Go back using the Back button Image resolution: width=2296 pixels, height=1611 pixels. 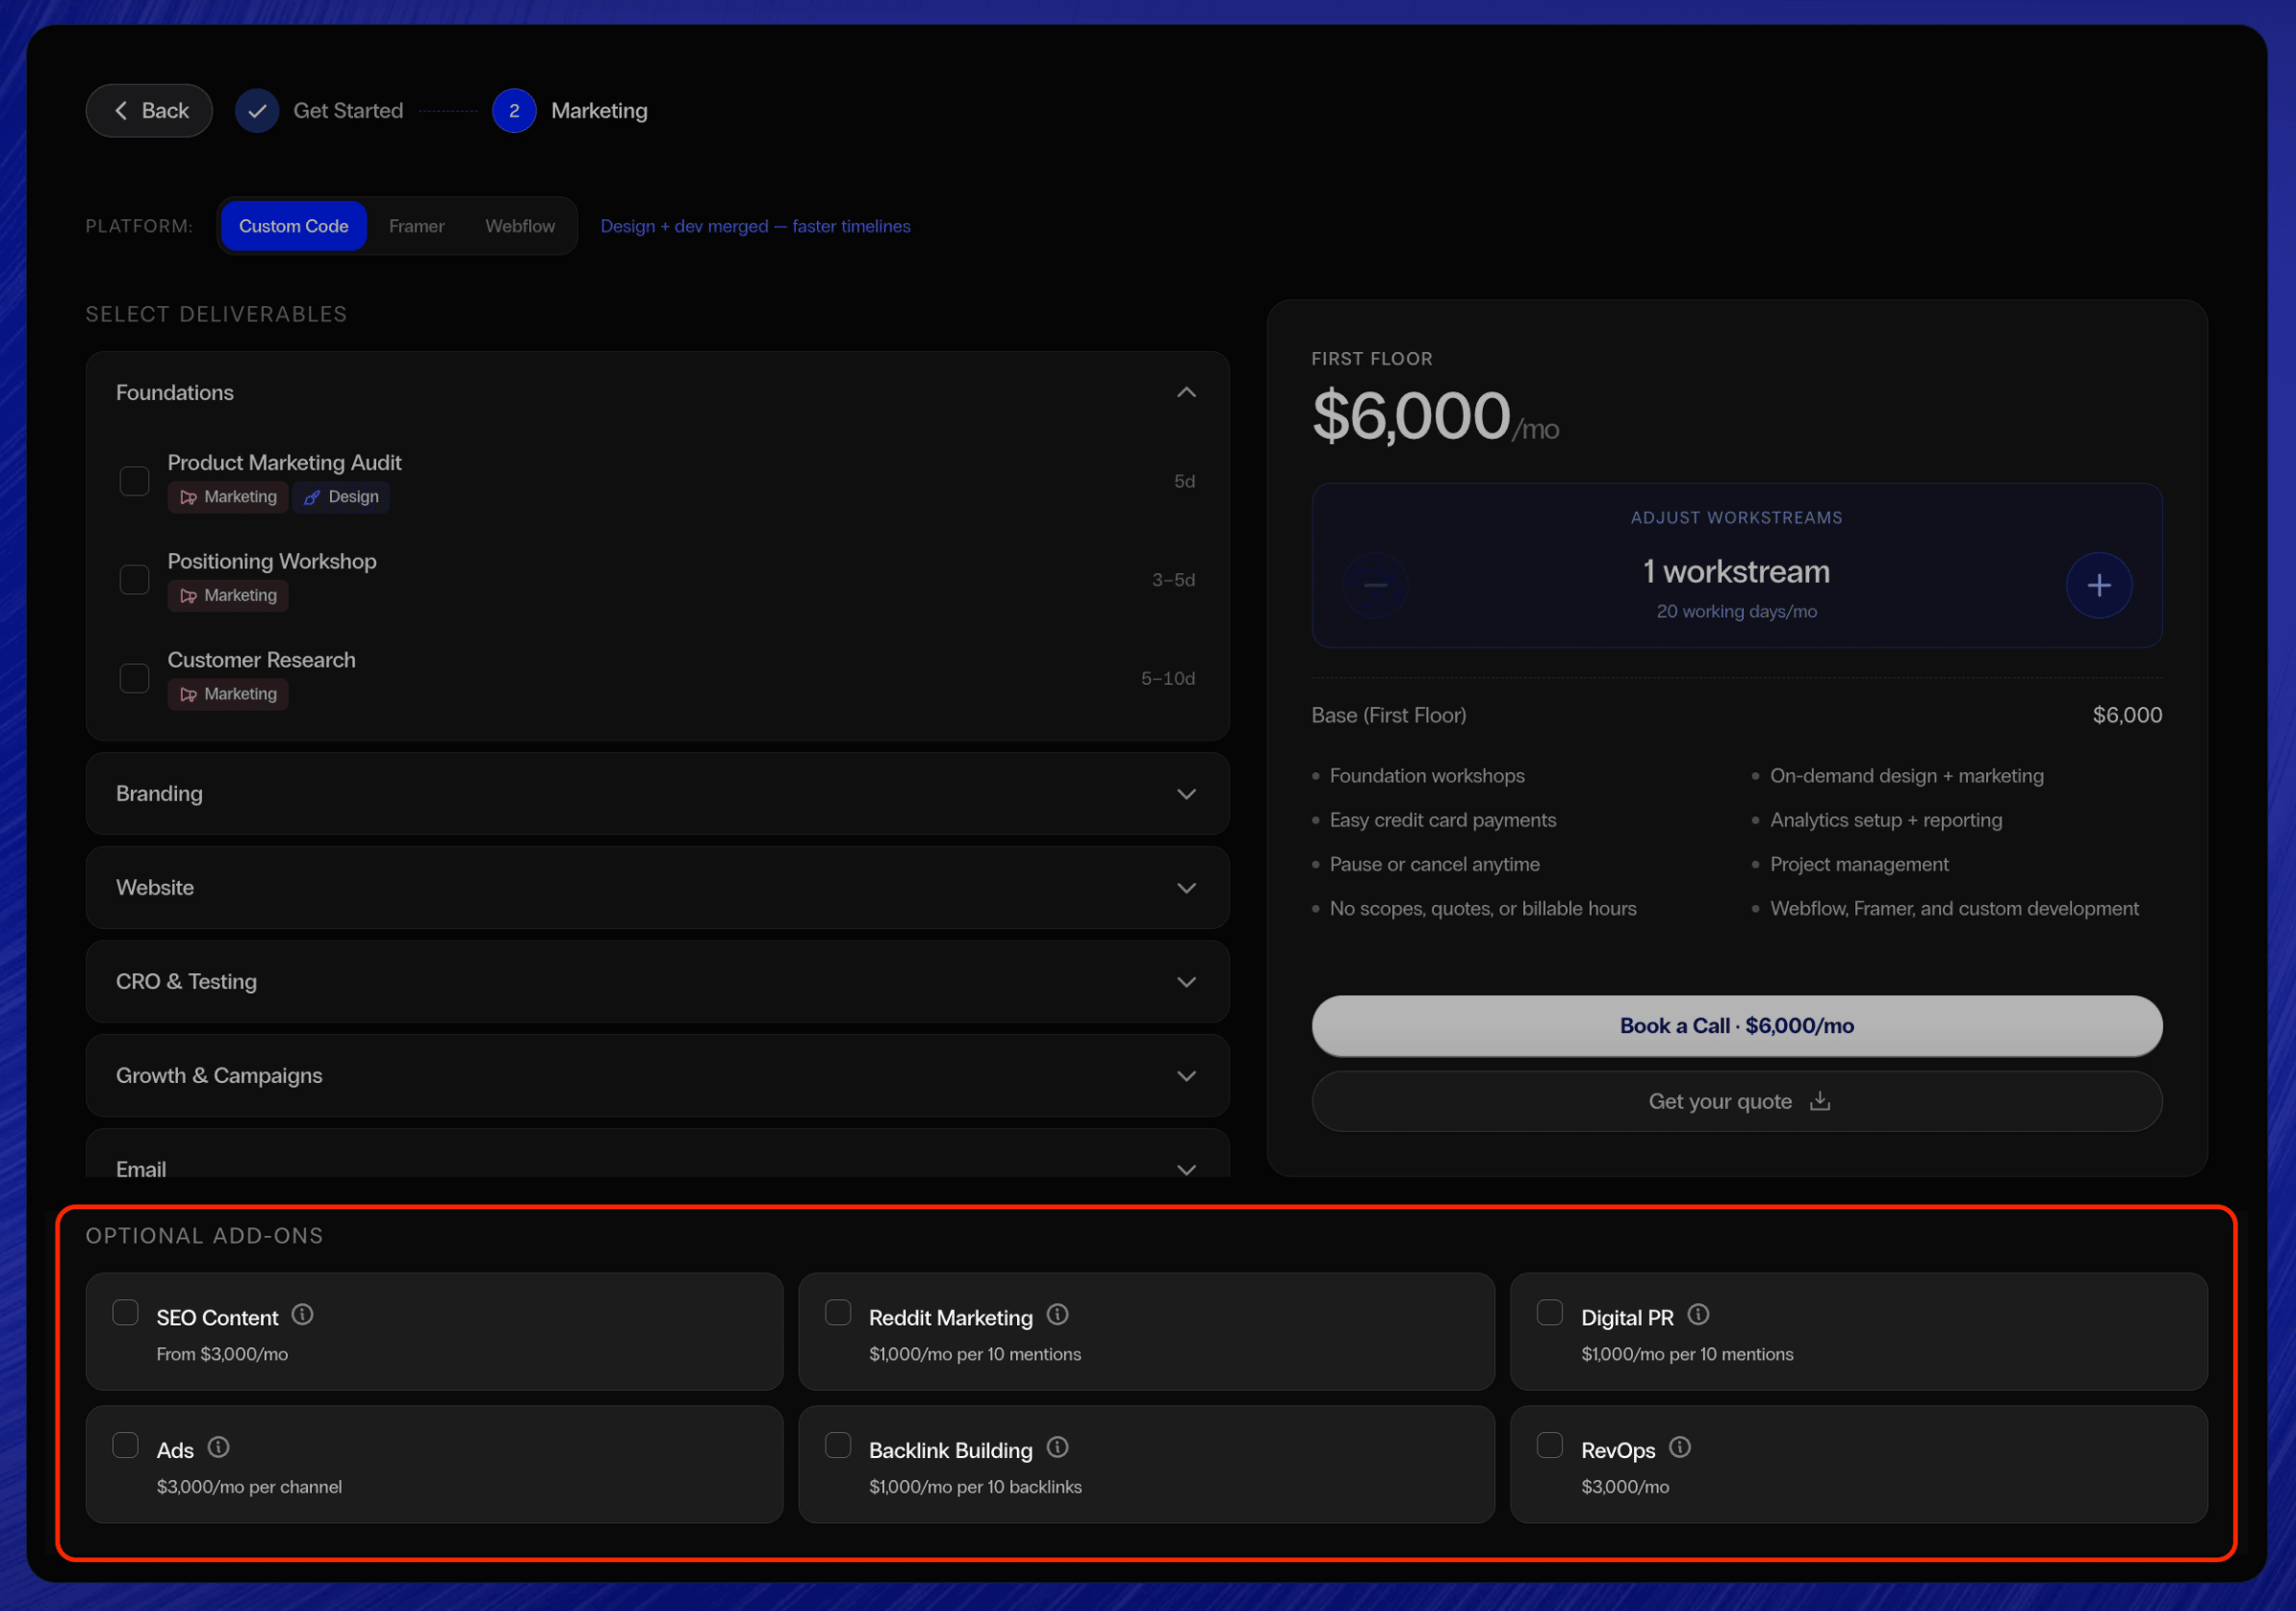(x=149, y=111)
